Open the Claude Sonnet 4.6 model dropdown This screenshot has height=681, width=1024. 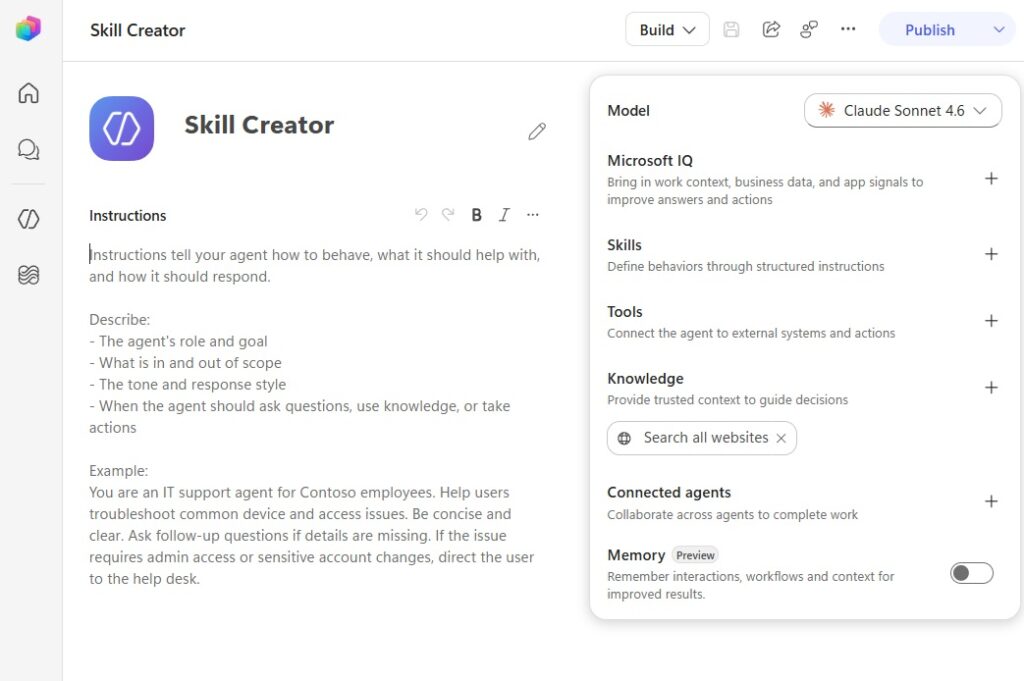point(903,110)
